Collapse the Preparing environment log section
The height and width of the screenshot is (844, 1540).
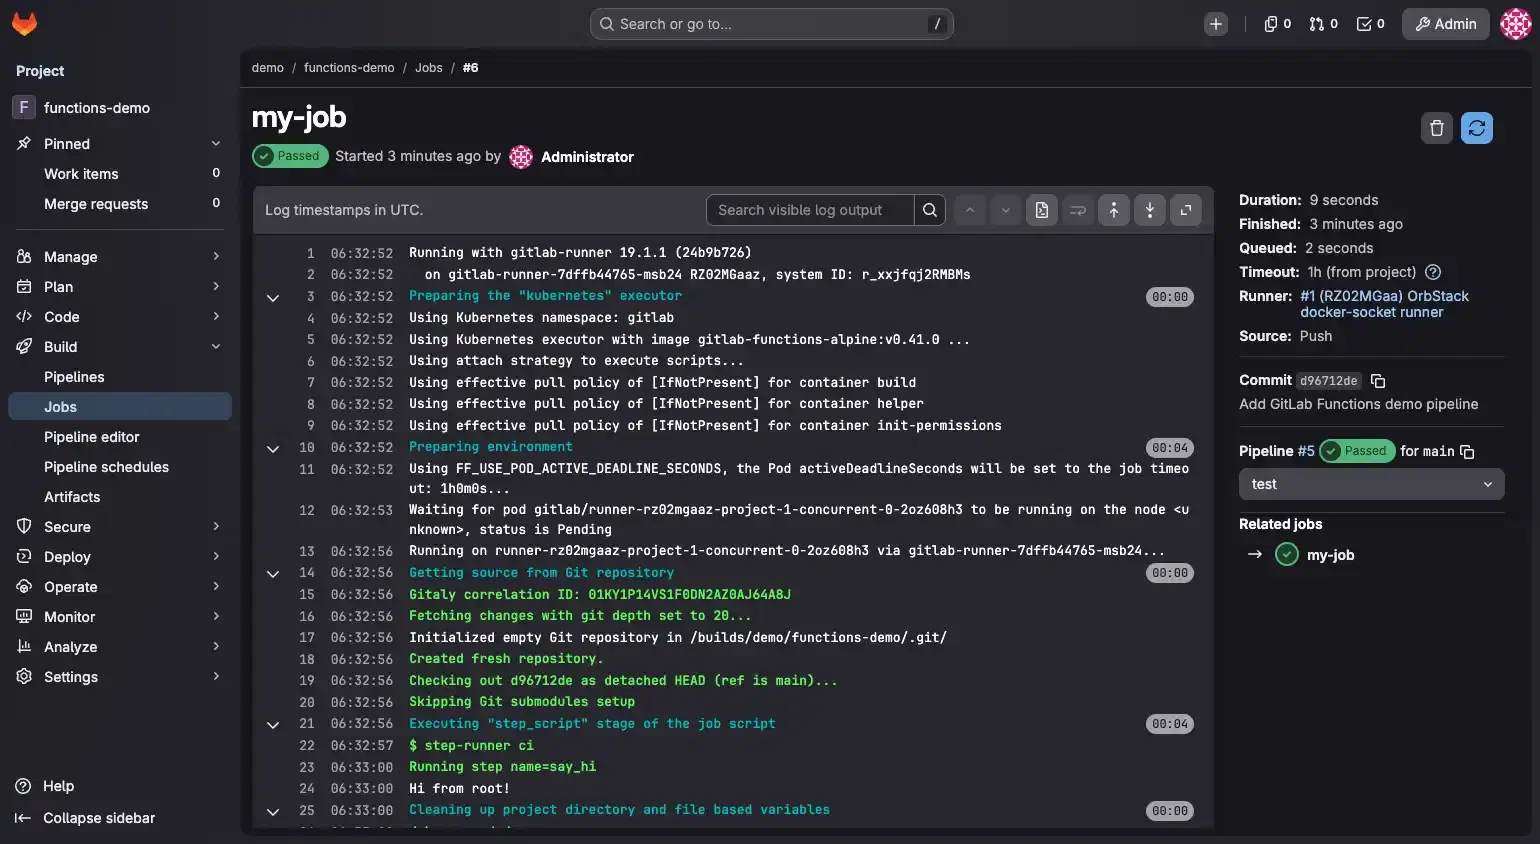click(273, 448)
